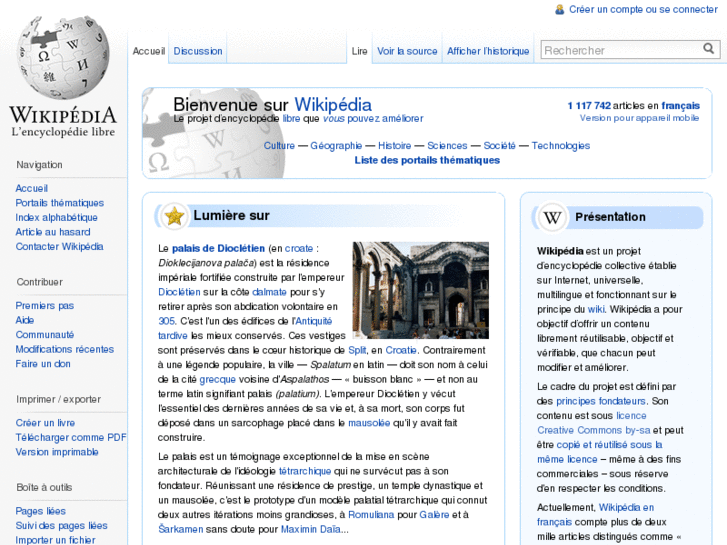Switch to the Discussion tab
The image size is (727, 545).
click(x=198, y=51)
